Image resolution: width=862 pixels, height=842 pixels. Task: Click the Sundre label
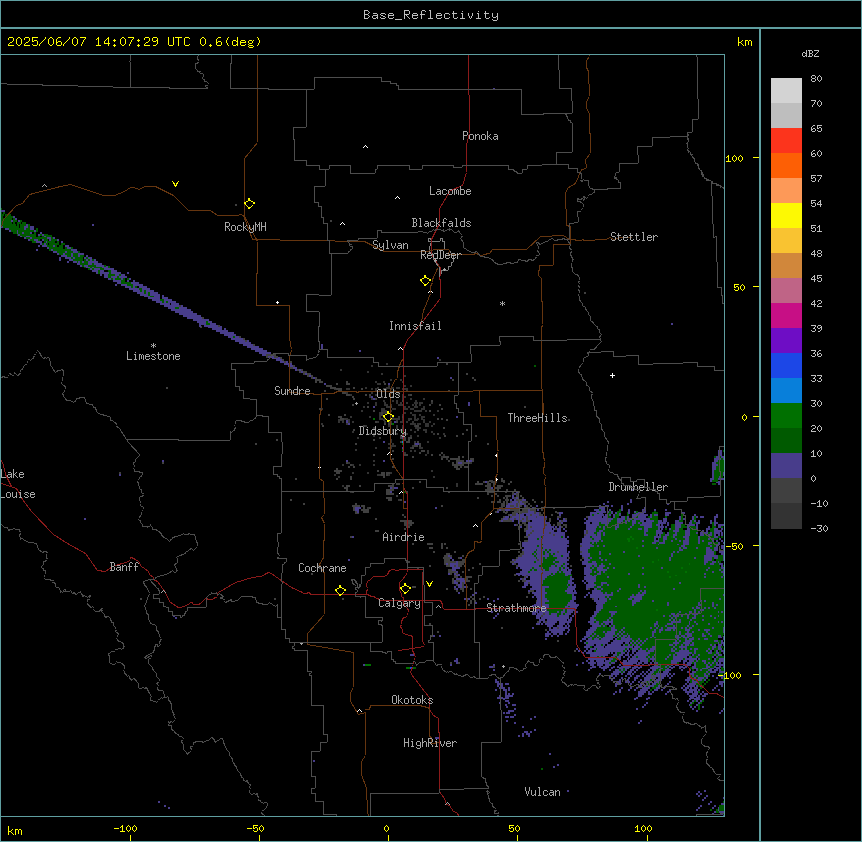pos(292,391)
